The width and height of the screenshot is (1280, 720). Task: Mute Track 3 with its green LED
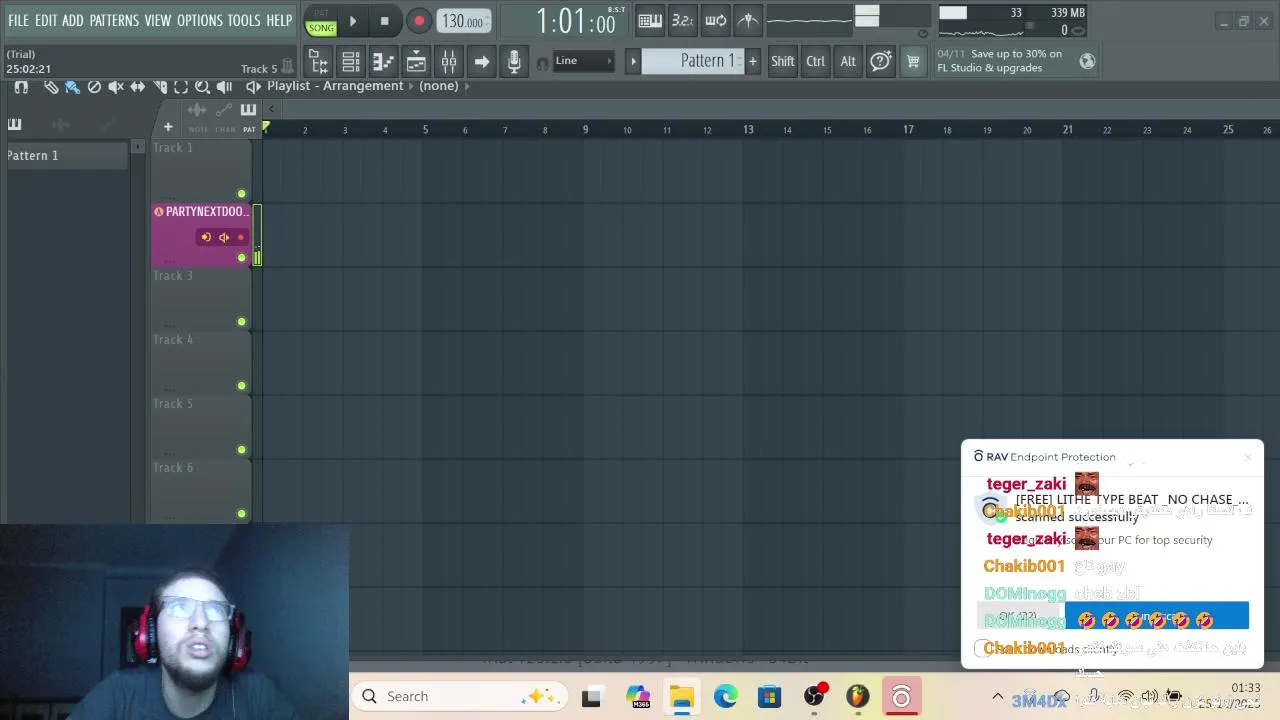pyautogui.click(x=241, y=322)
